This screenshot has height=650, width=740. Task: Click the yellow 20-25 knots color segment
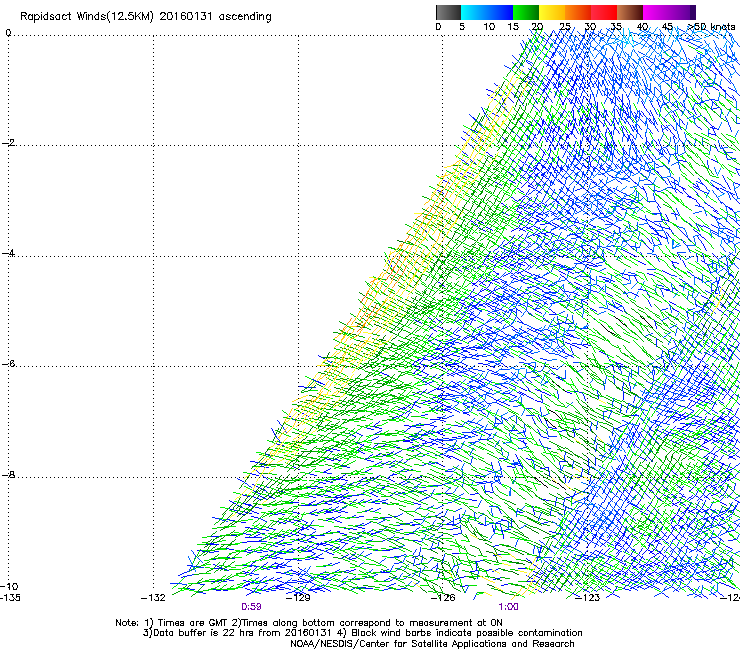(552, 12)
